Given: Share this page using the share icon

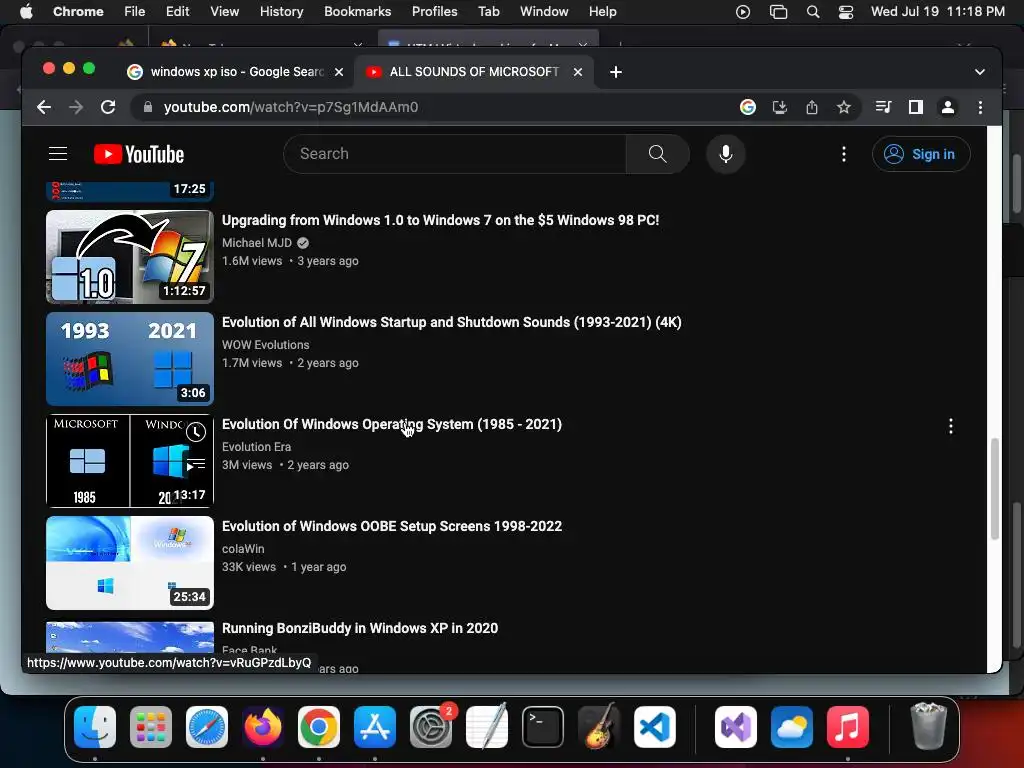Looking at the screenshot, I should pos(812,107).
